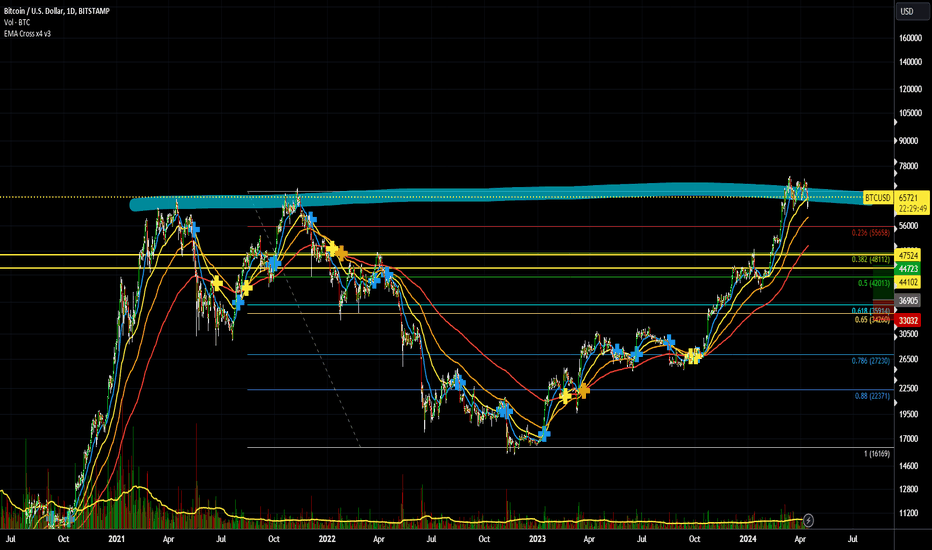Click the 17000 price scale value
This screenshot has width=932, height=550.
909,439
